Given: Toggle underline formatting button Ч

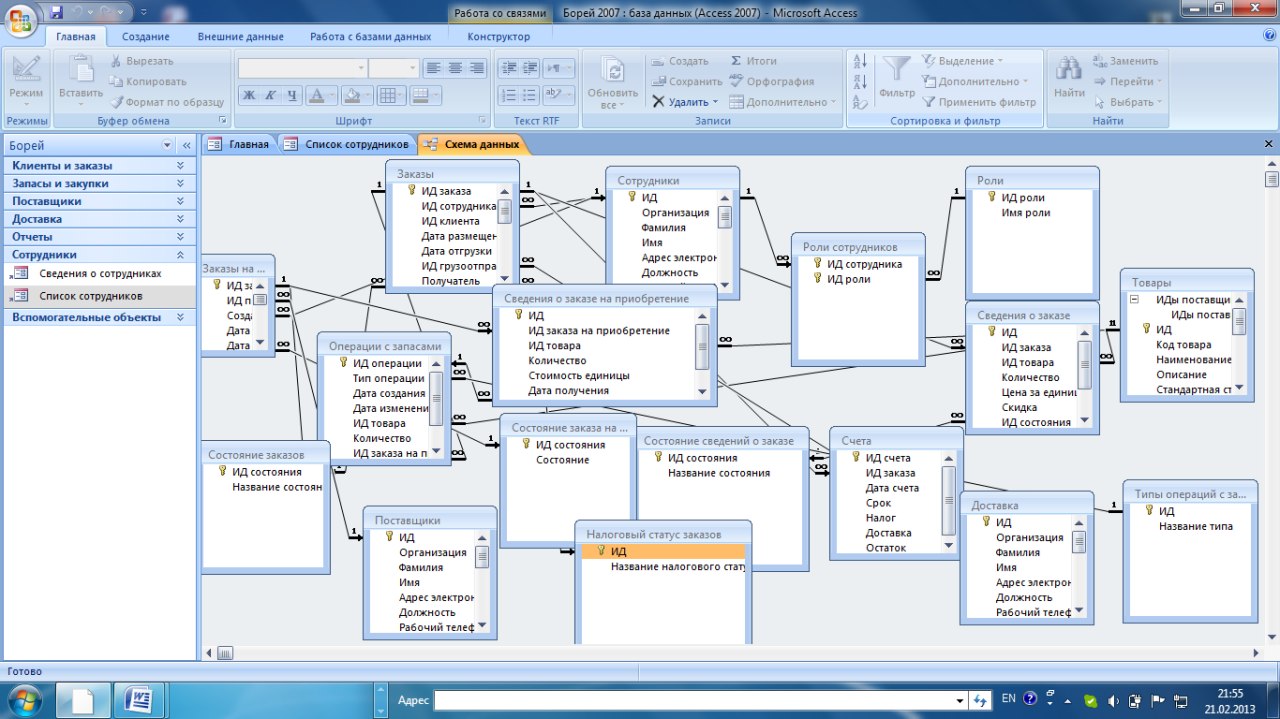Looking at the screenshot, I should pos(292,96).
